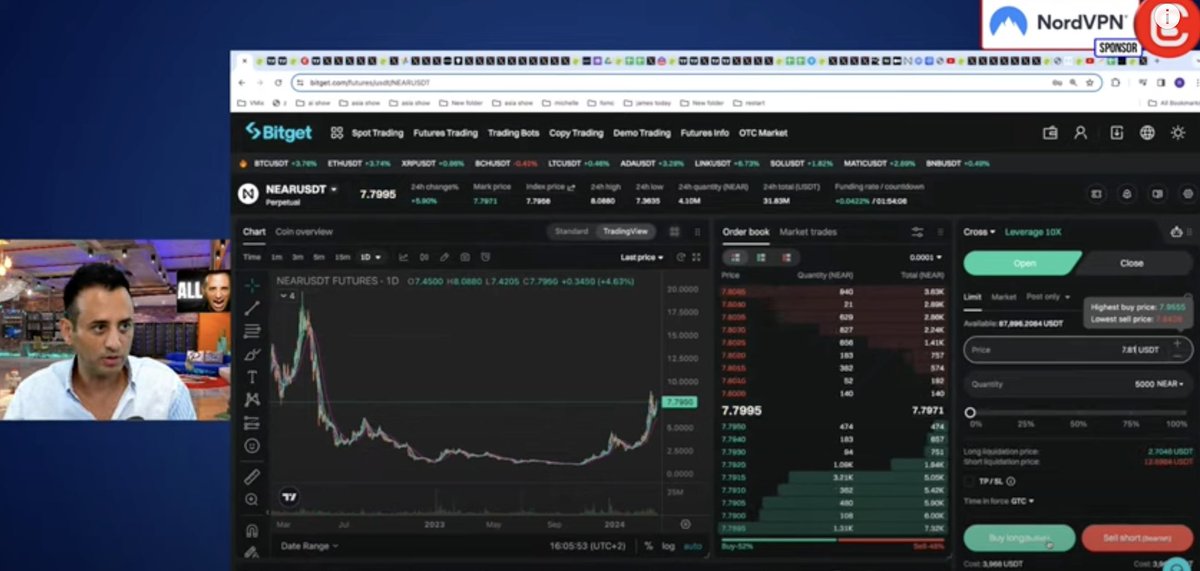The image size is (1200, 571).
Task: Switch chart to Standard view
Action: 571,231
